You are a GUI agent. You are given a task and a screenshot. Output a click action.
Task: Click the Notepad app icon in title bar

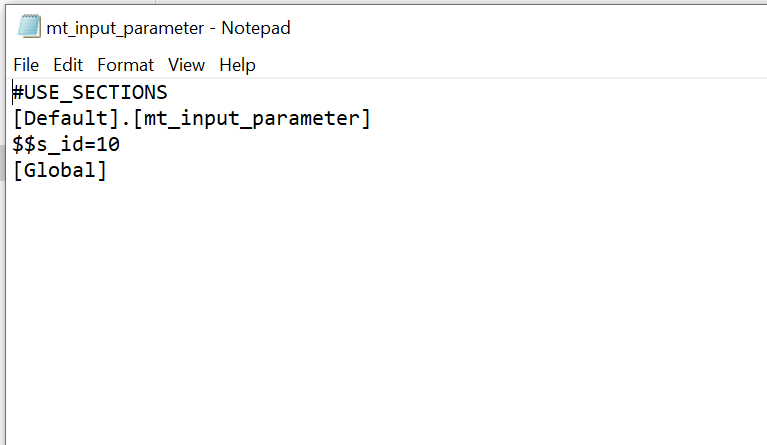click(x=29, y=26)
